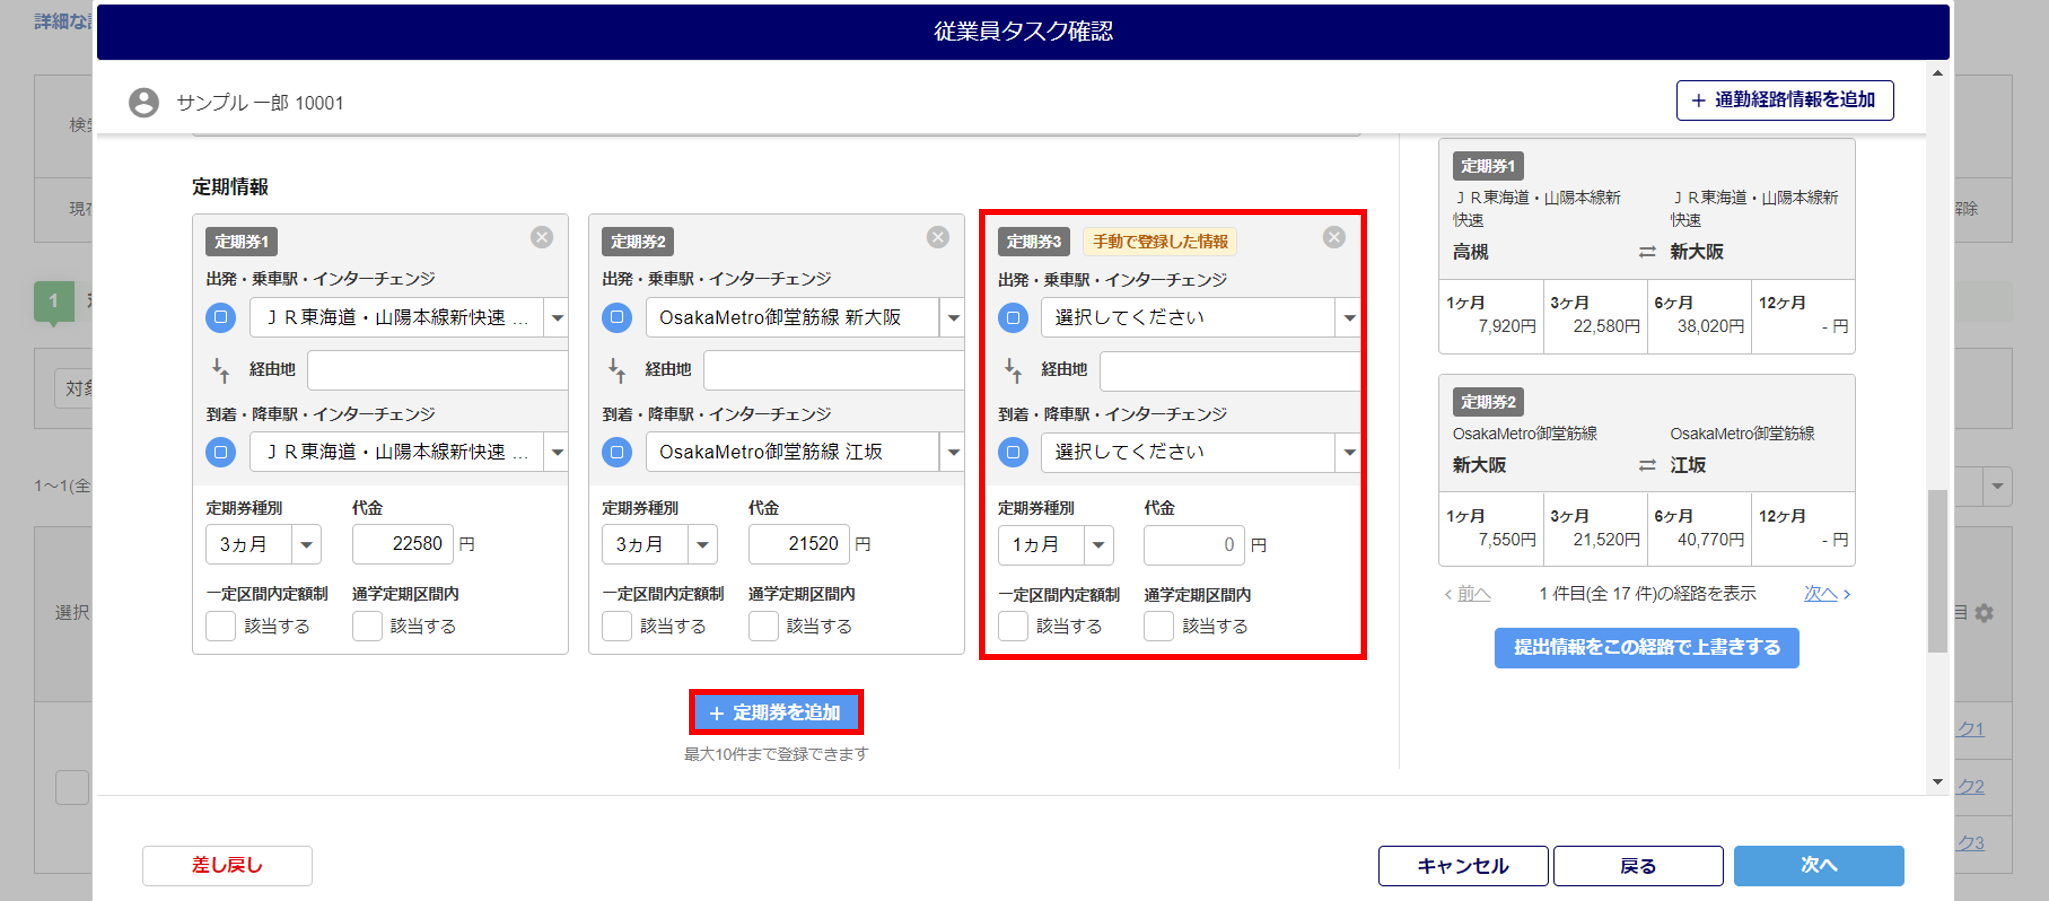
Task: Click the round-trip arrows between 新大阪 and 江坂
Action: (1647, 465)
